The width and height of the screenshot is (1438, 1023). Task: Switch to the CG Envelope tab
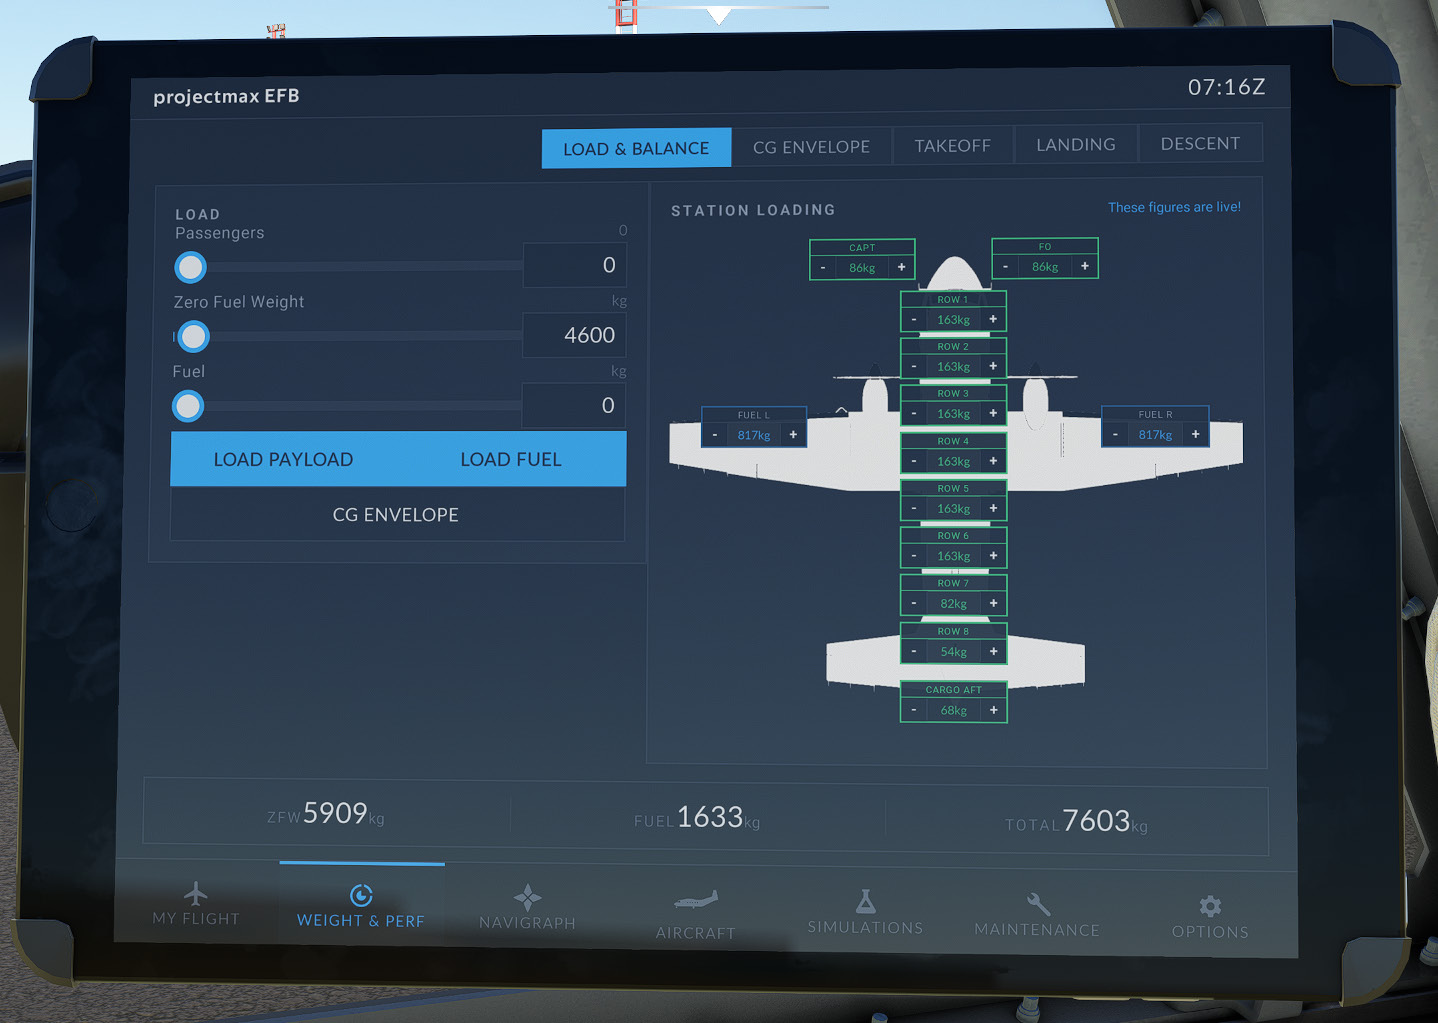[x=811, y=147]
